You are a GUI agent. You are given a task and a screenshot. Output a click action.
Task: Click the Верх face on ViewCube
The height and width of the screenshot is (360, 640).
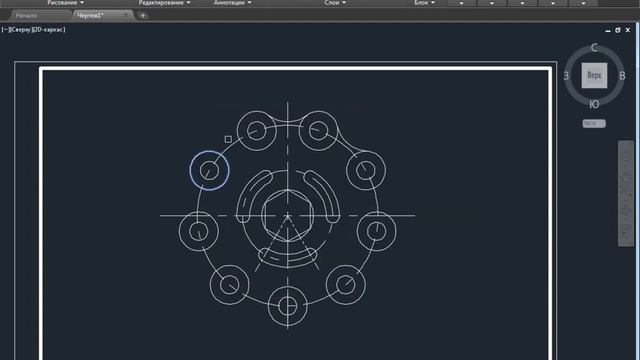click(x=594, y=75)
